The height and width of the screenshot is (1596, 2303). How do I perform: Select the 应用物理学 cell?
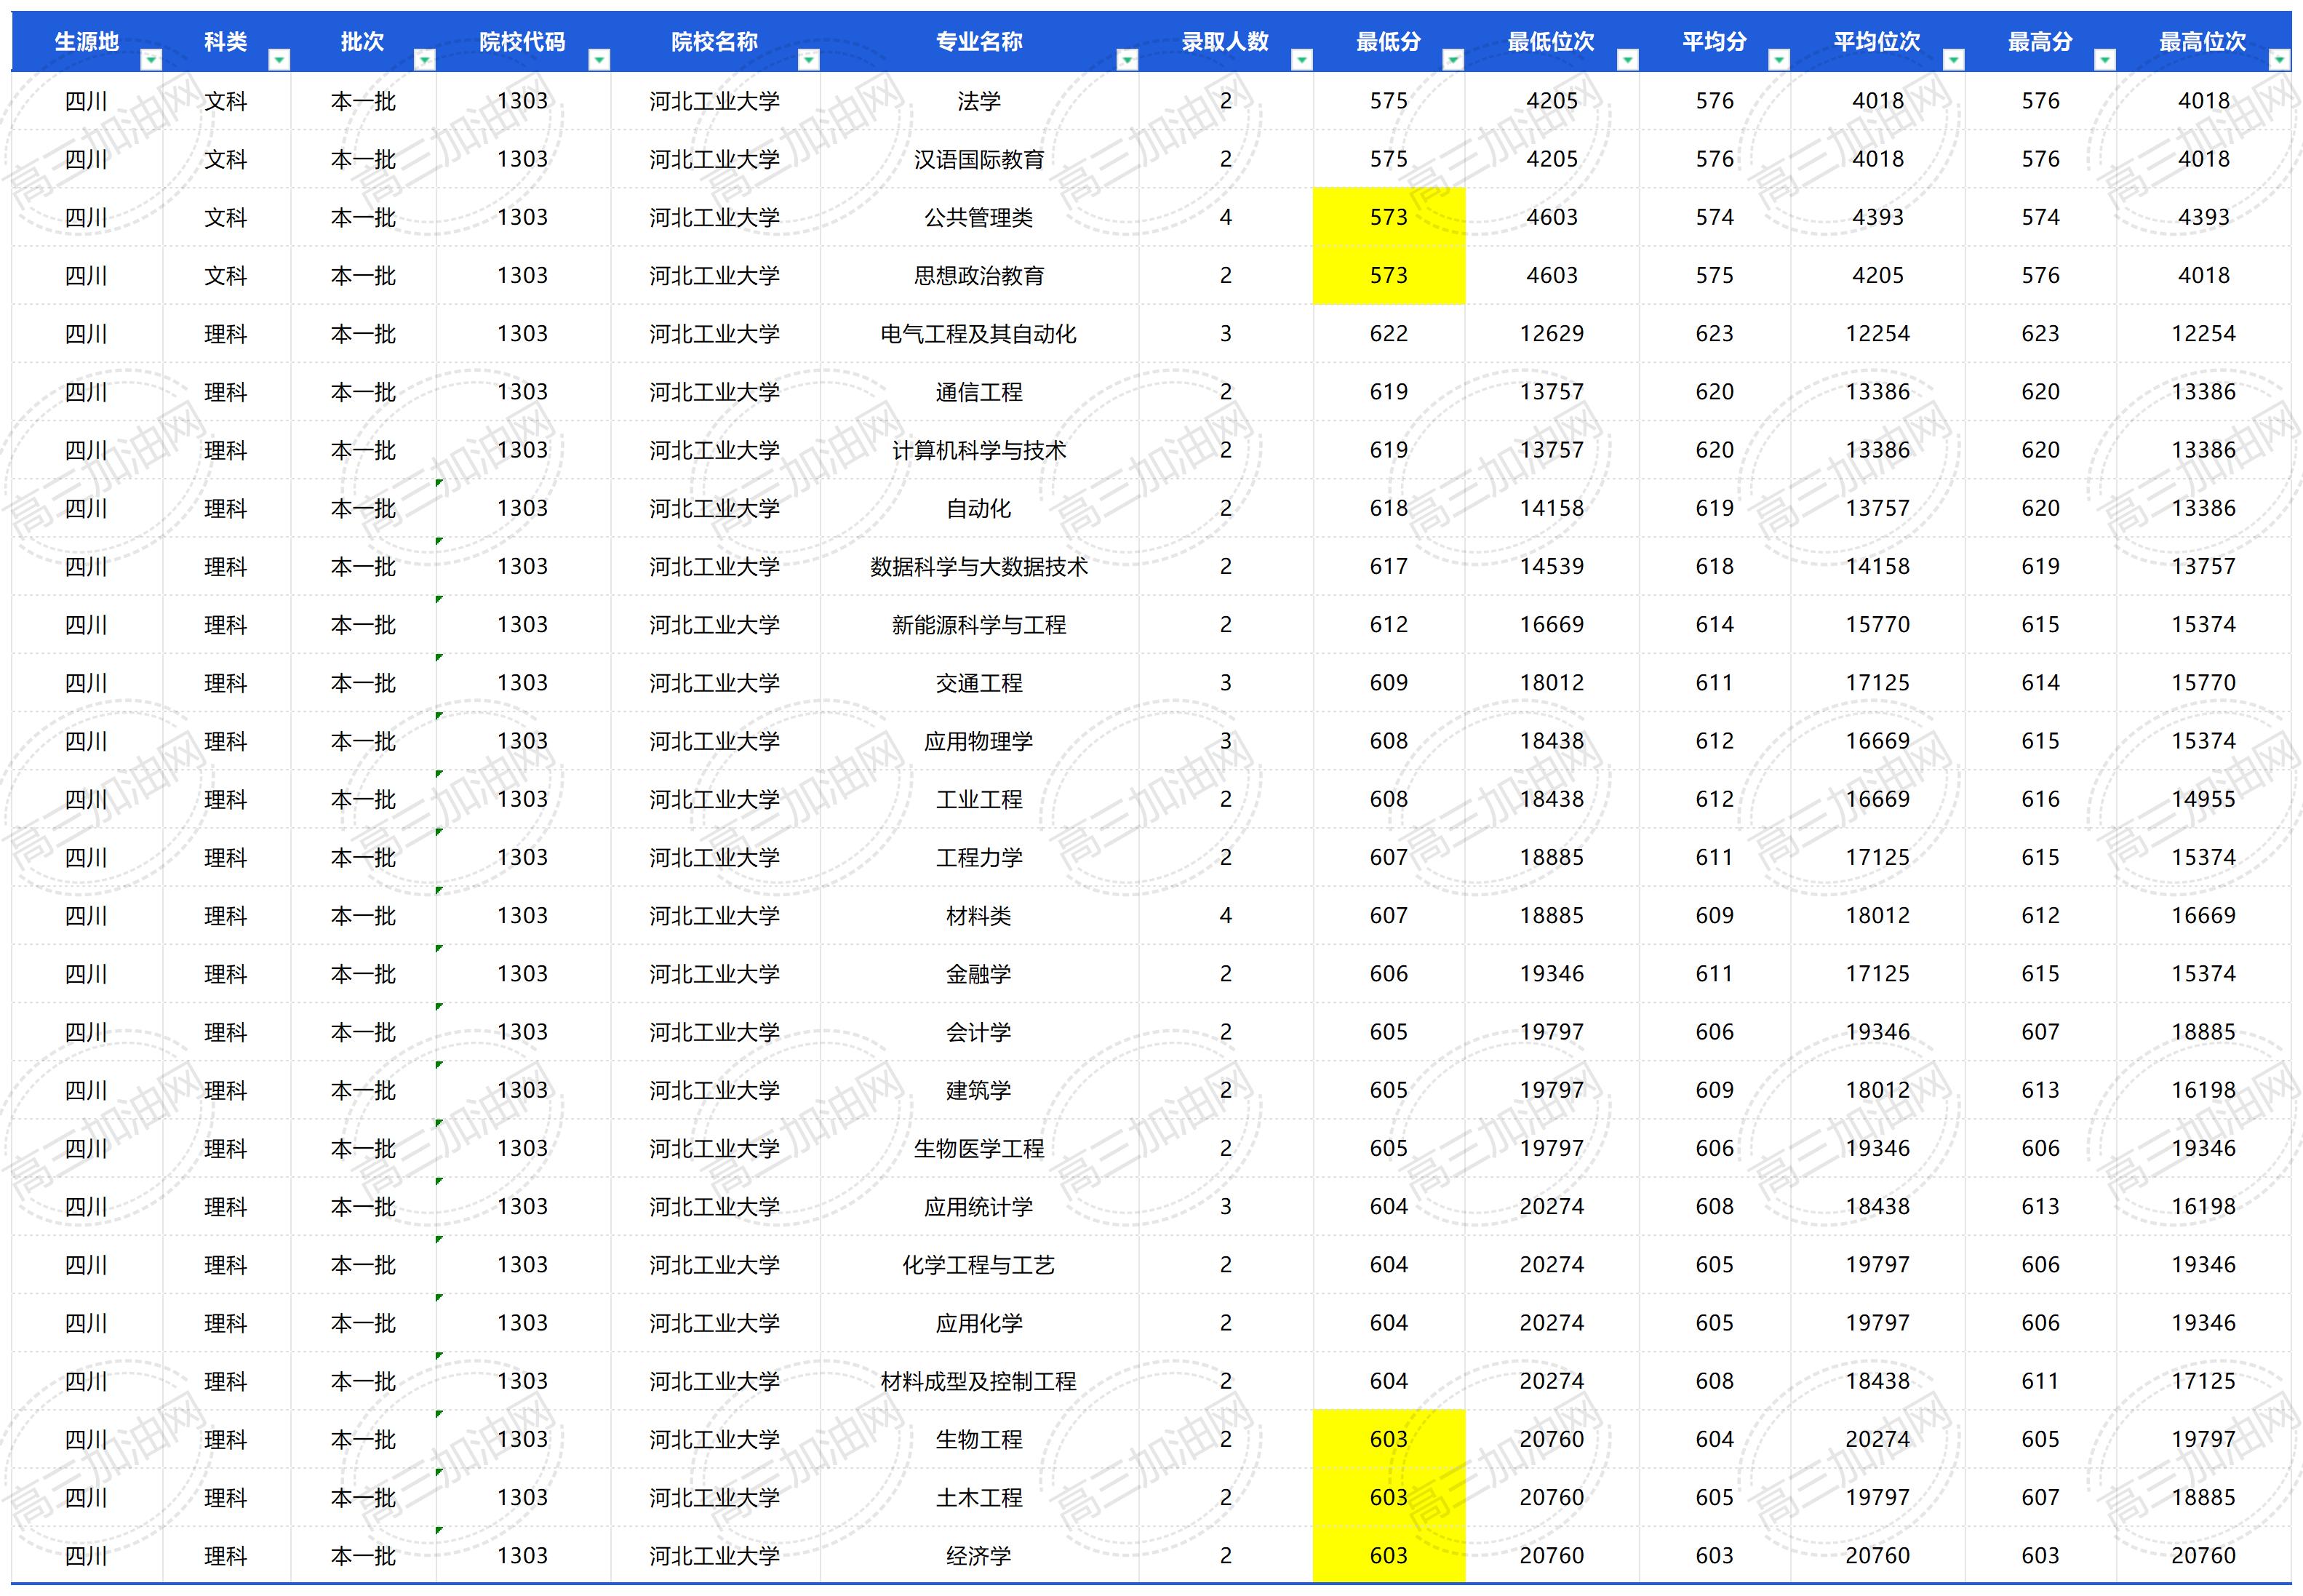click(979, 741)
